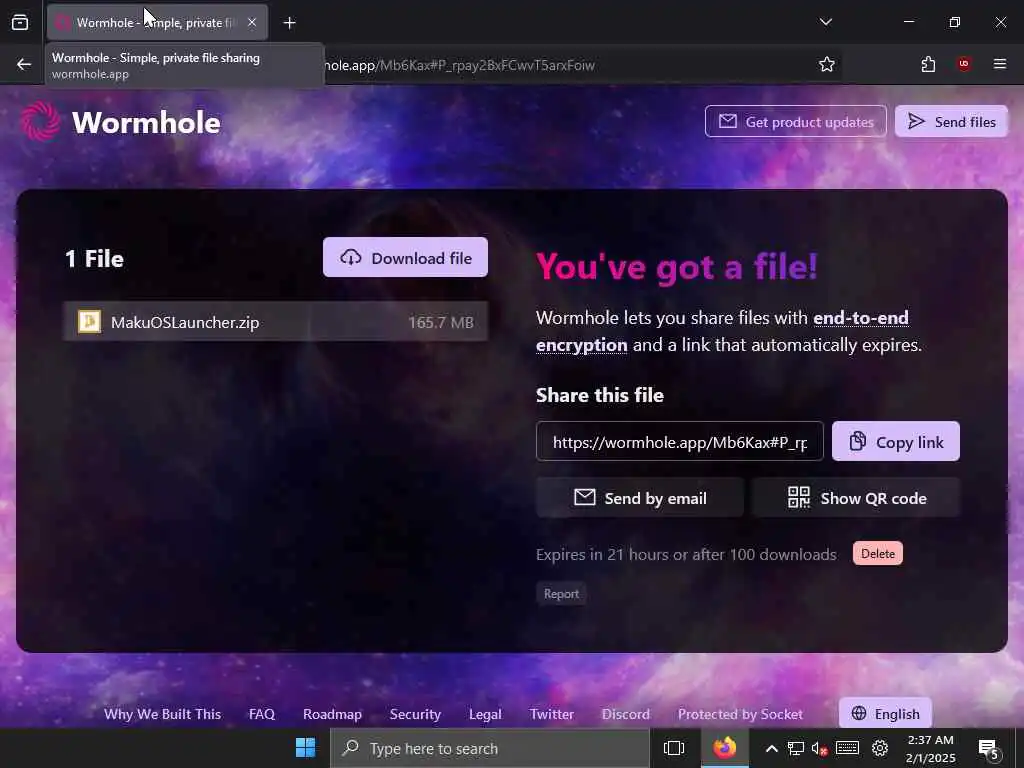Viewport: 1024px width, 768px height.
Task: Open Firefox View icon in tab bar
Action: 20,23
